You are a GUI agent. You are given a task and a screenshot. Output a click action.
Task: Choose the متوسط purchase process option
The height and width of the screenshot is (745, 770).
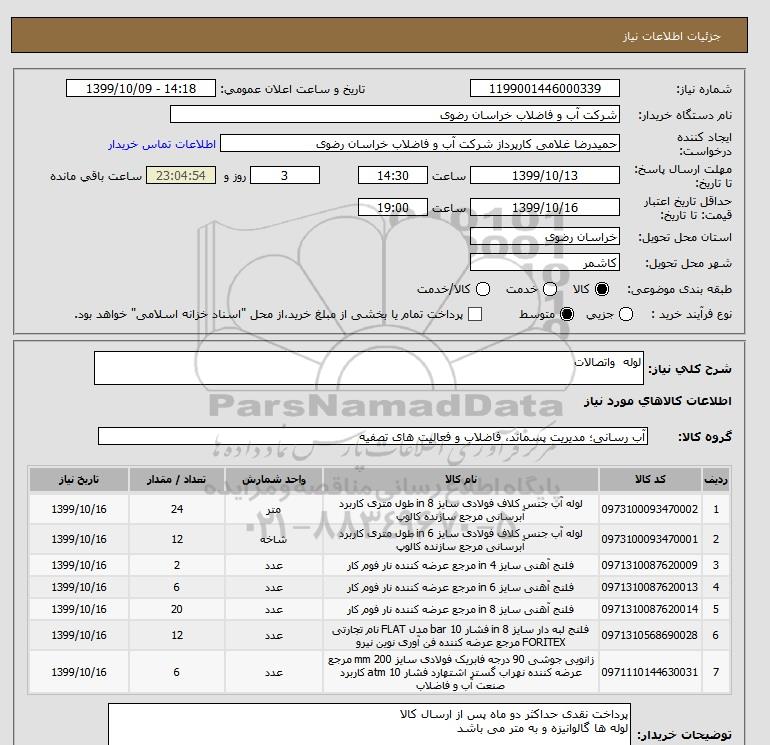[x=567, y=314]
